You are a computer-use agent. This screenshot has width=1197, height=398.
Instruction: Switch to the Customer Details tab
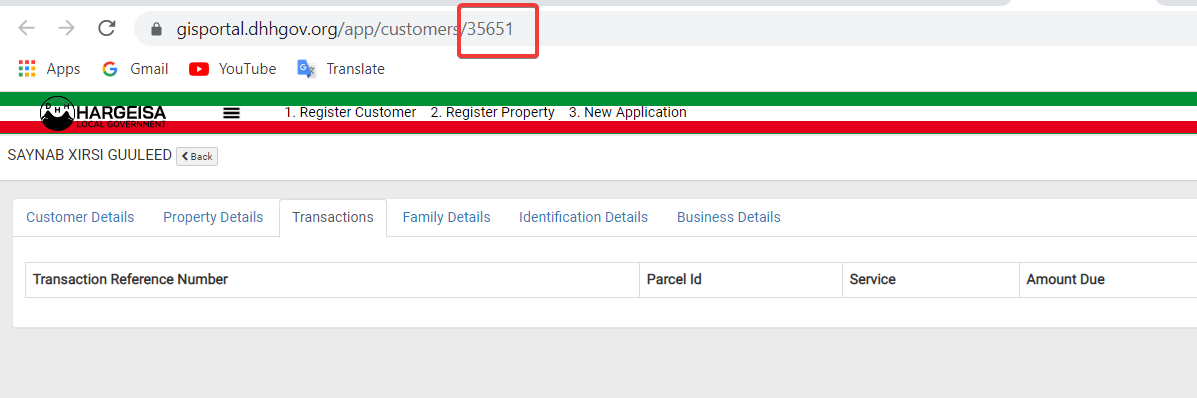pos(80,217)
